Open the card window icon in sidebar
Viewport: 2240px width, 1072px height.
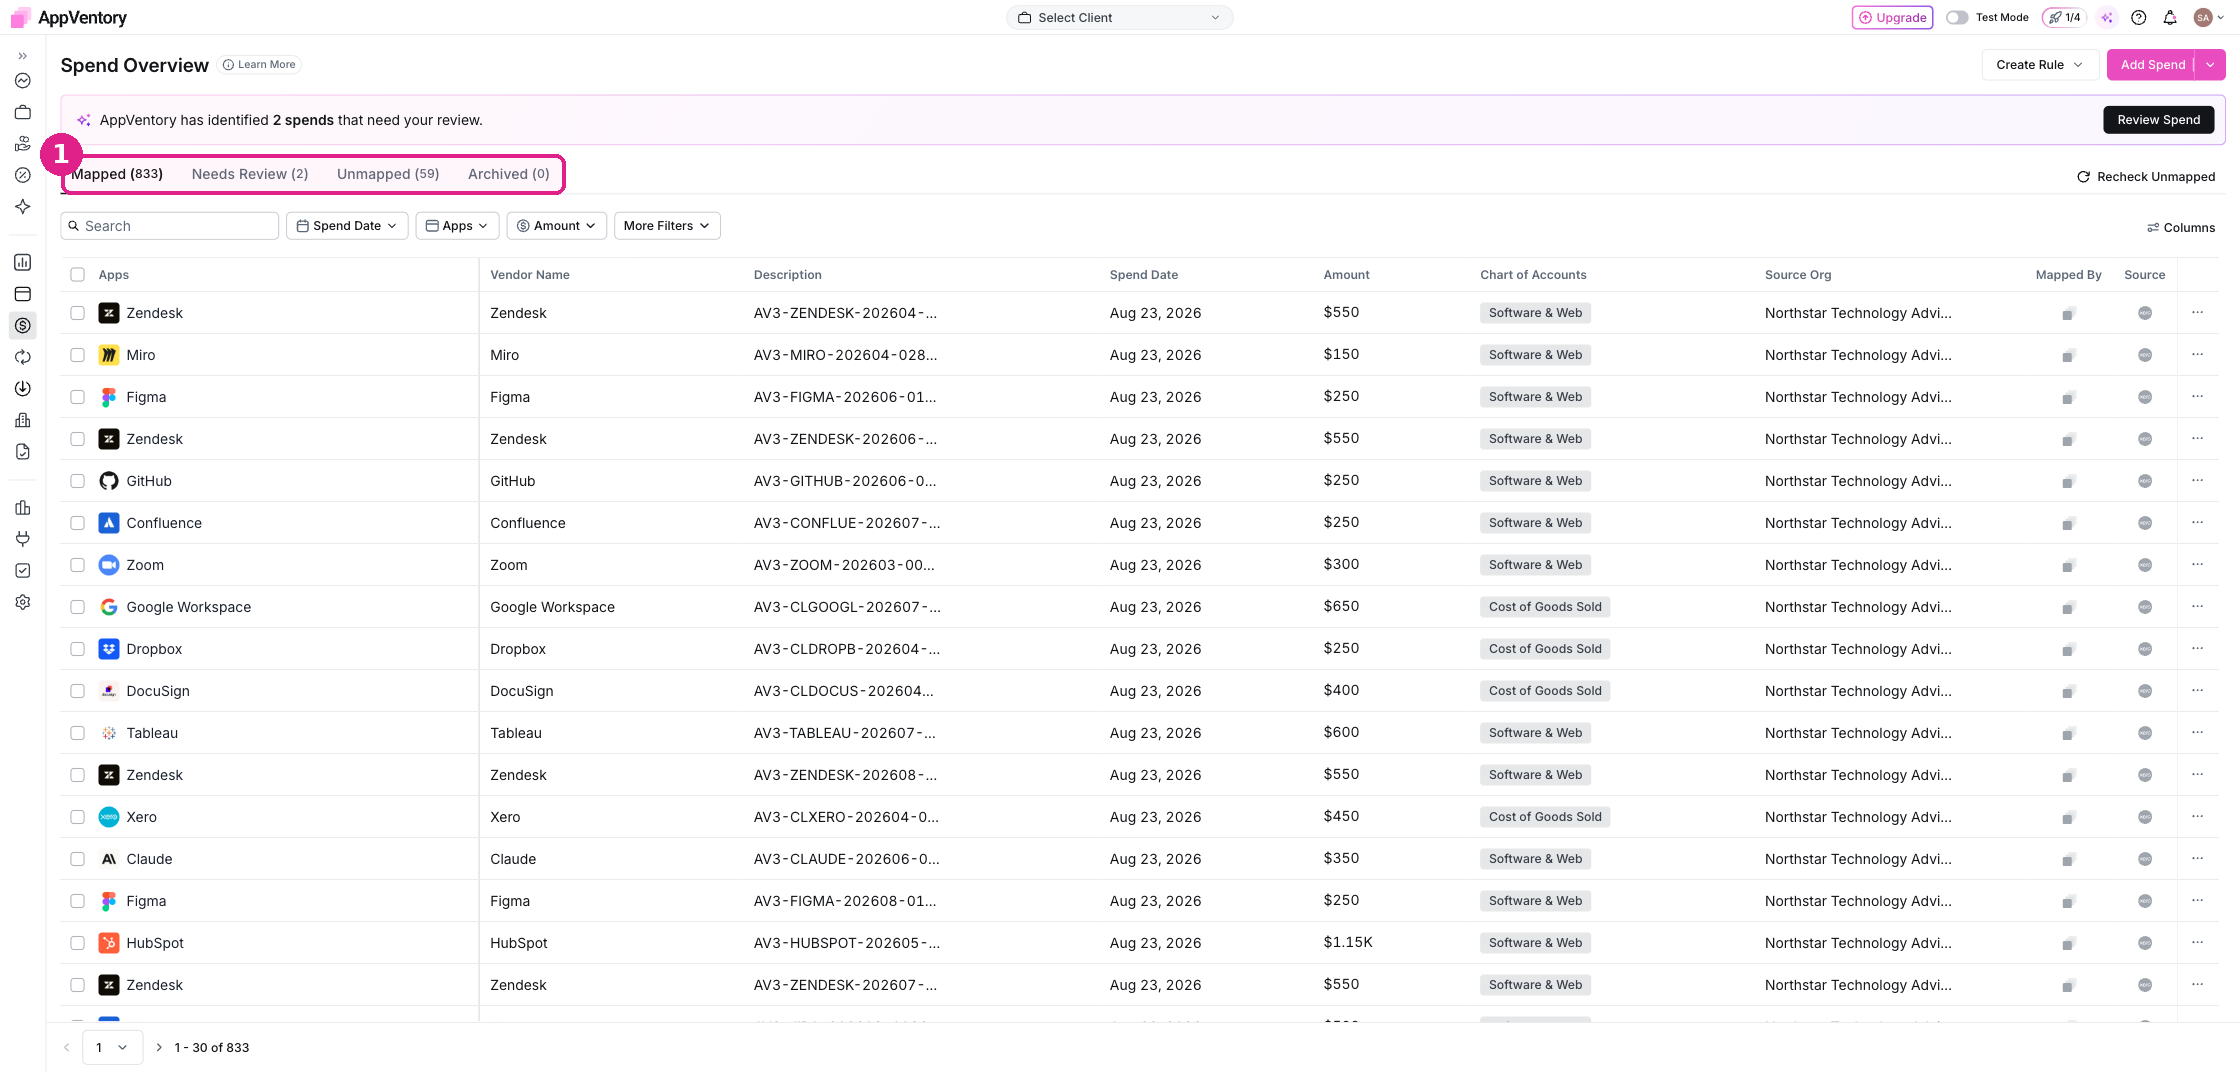tap(22, 294)
